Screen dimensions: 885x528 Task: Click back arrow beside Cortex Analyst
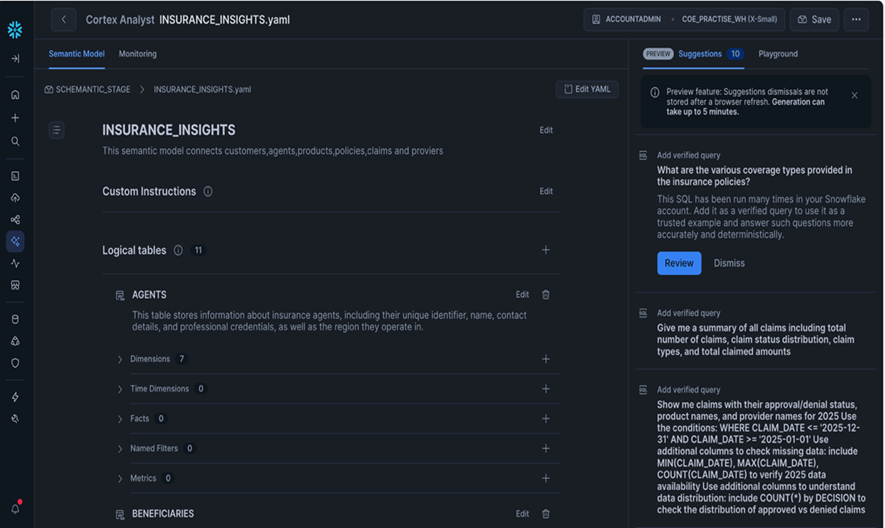tap(64, 19)
